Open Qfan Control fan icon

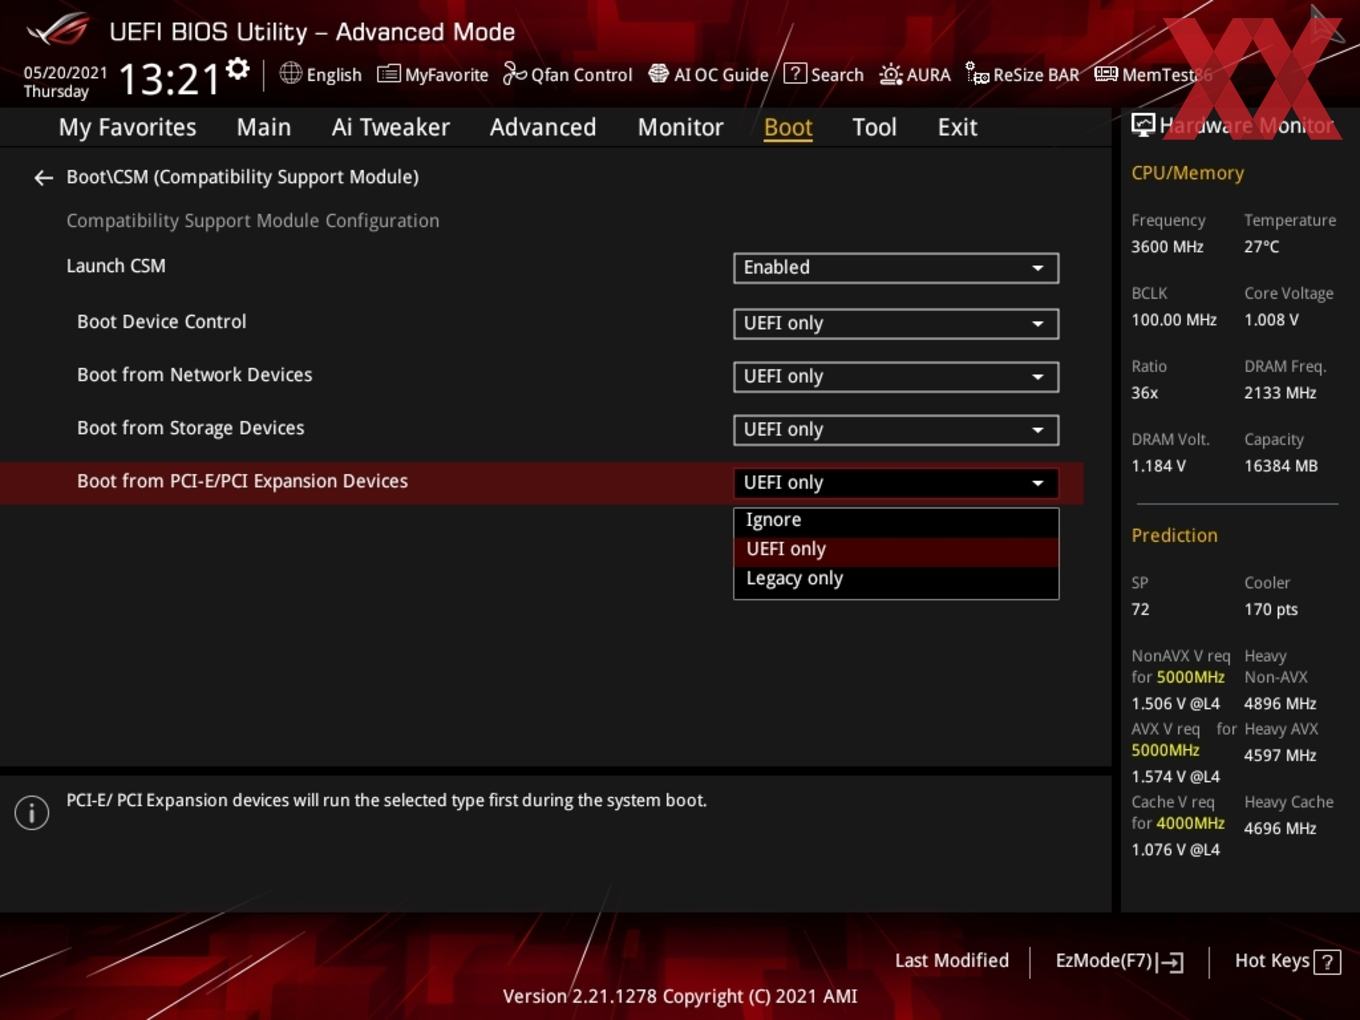[514, 73]
